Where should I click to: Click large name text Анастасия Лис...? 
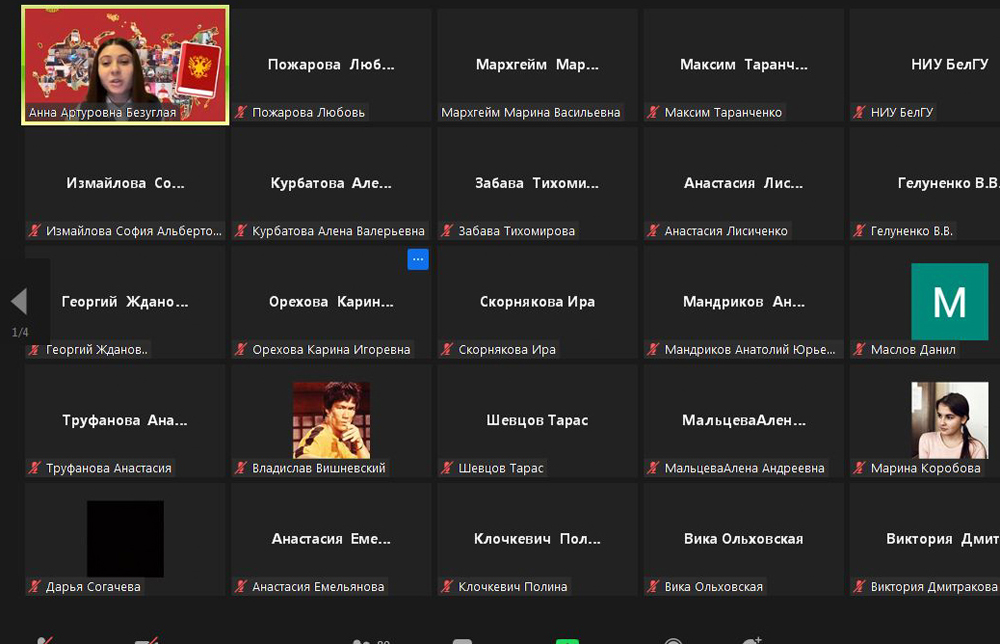click(x=744, y=183)
